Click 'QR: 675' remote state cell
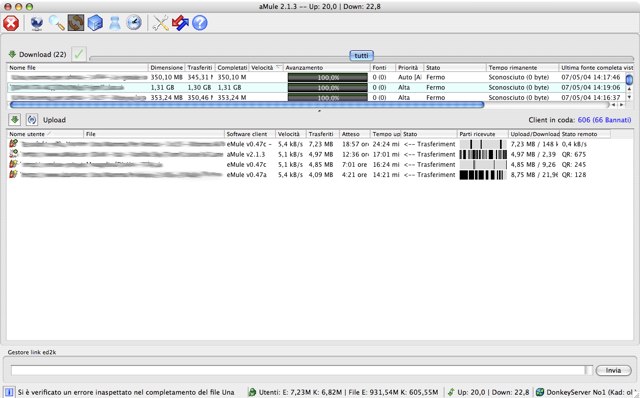Image resolution: width=640 pixels, height=398 pixels. [573, 154]
